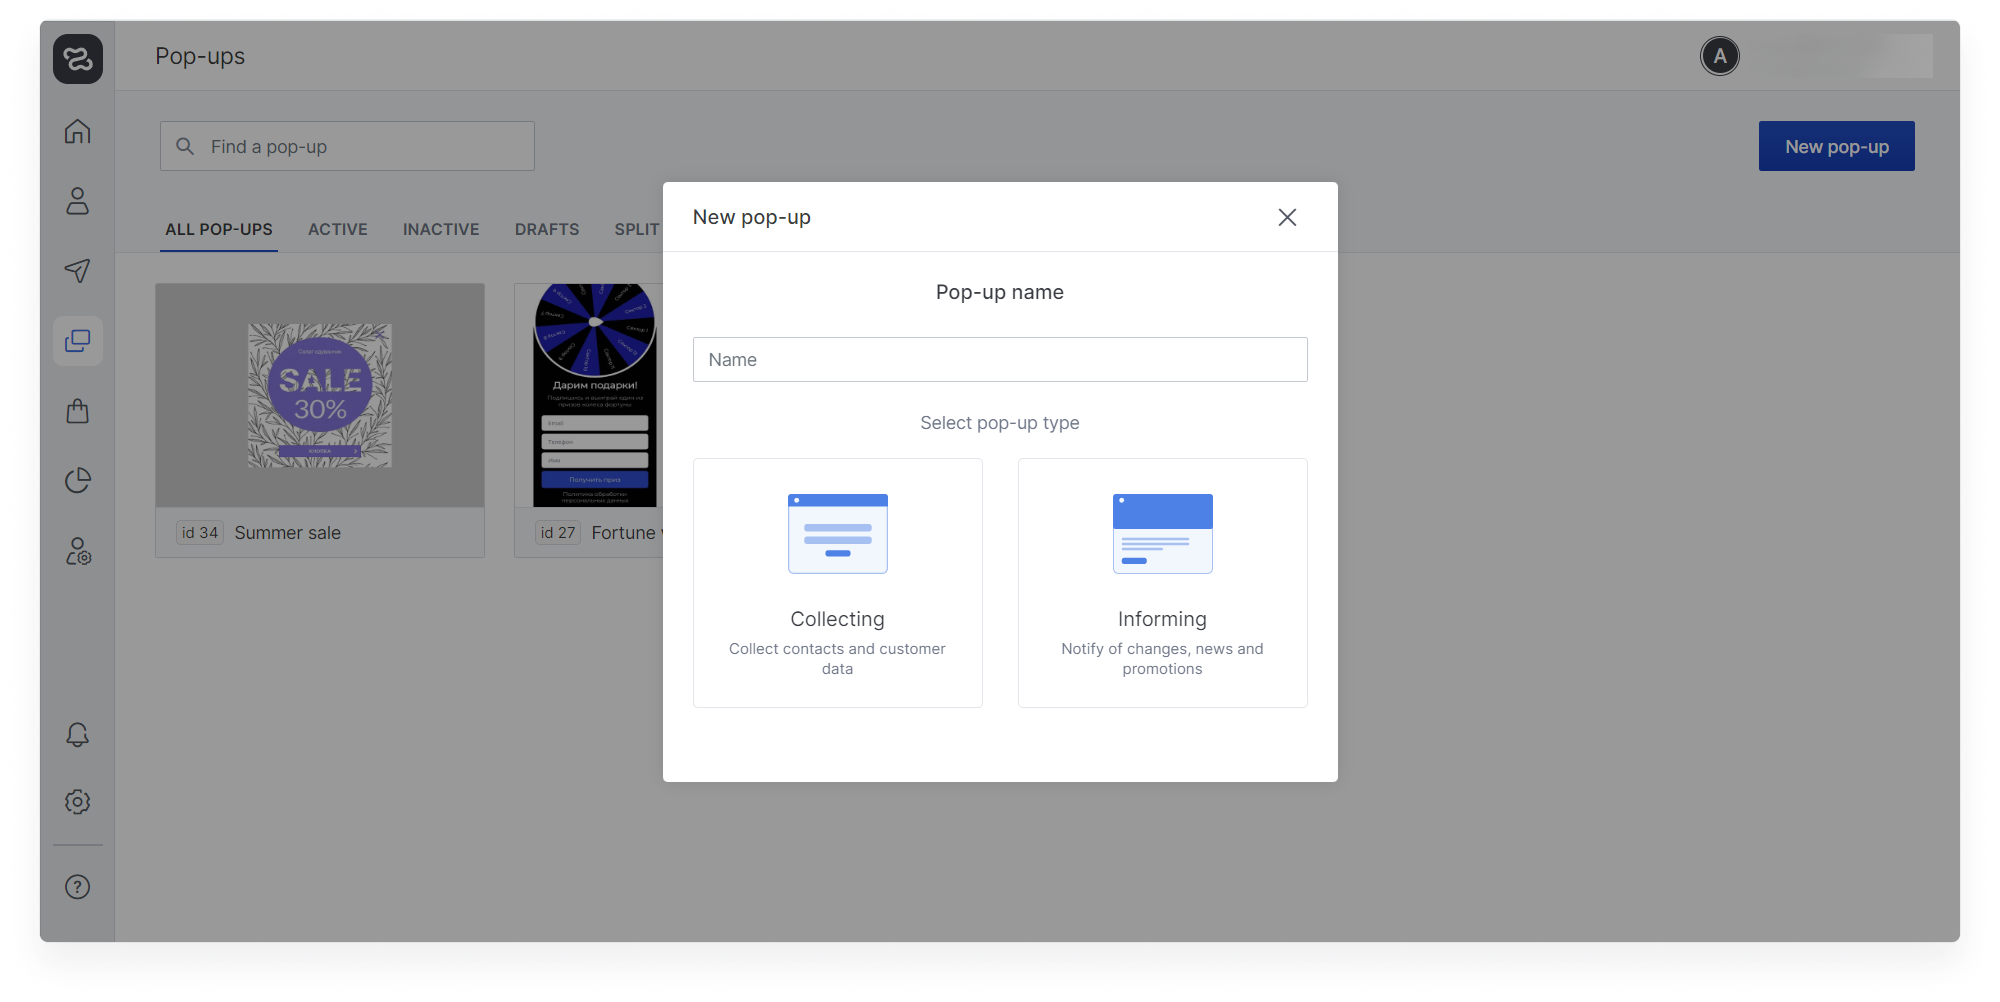The width and height of the screenshot is (2000, 1002).
Task: Open the Summer sale pop-up thumbnail
Action: click(320, 396)
